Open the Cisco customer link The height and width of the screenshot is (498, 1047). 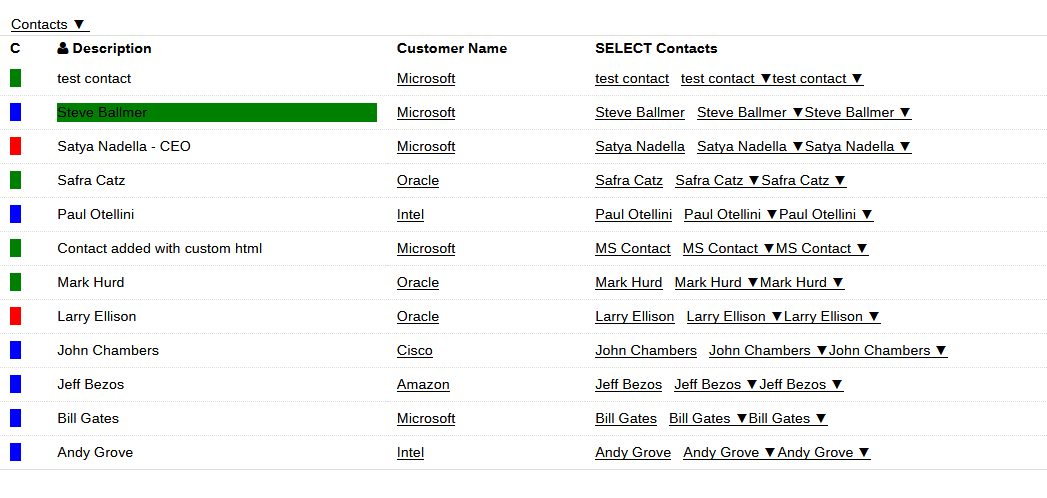coord(414,350)
